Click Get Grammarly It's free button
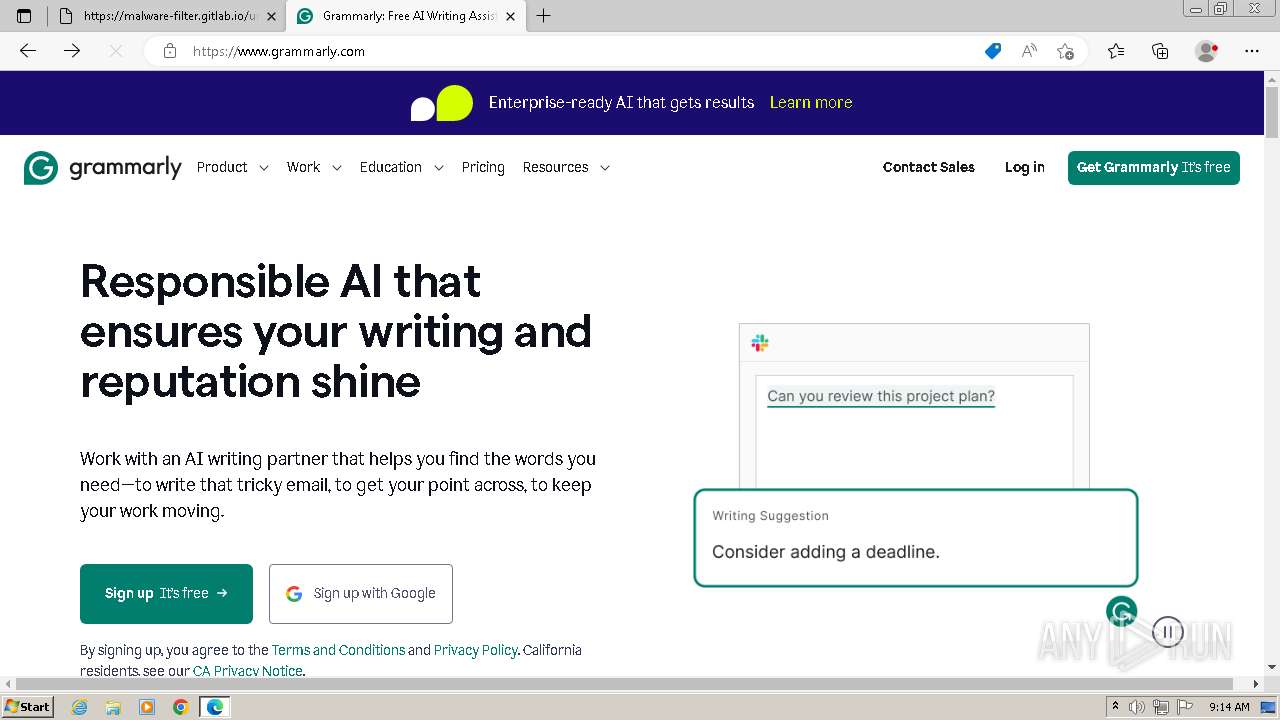The height and width of the screenshot is (720, 1280). pos(1154,168)
